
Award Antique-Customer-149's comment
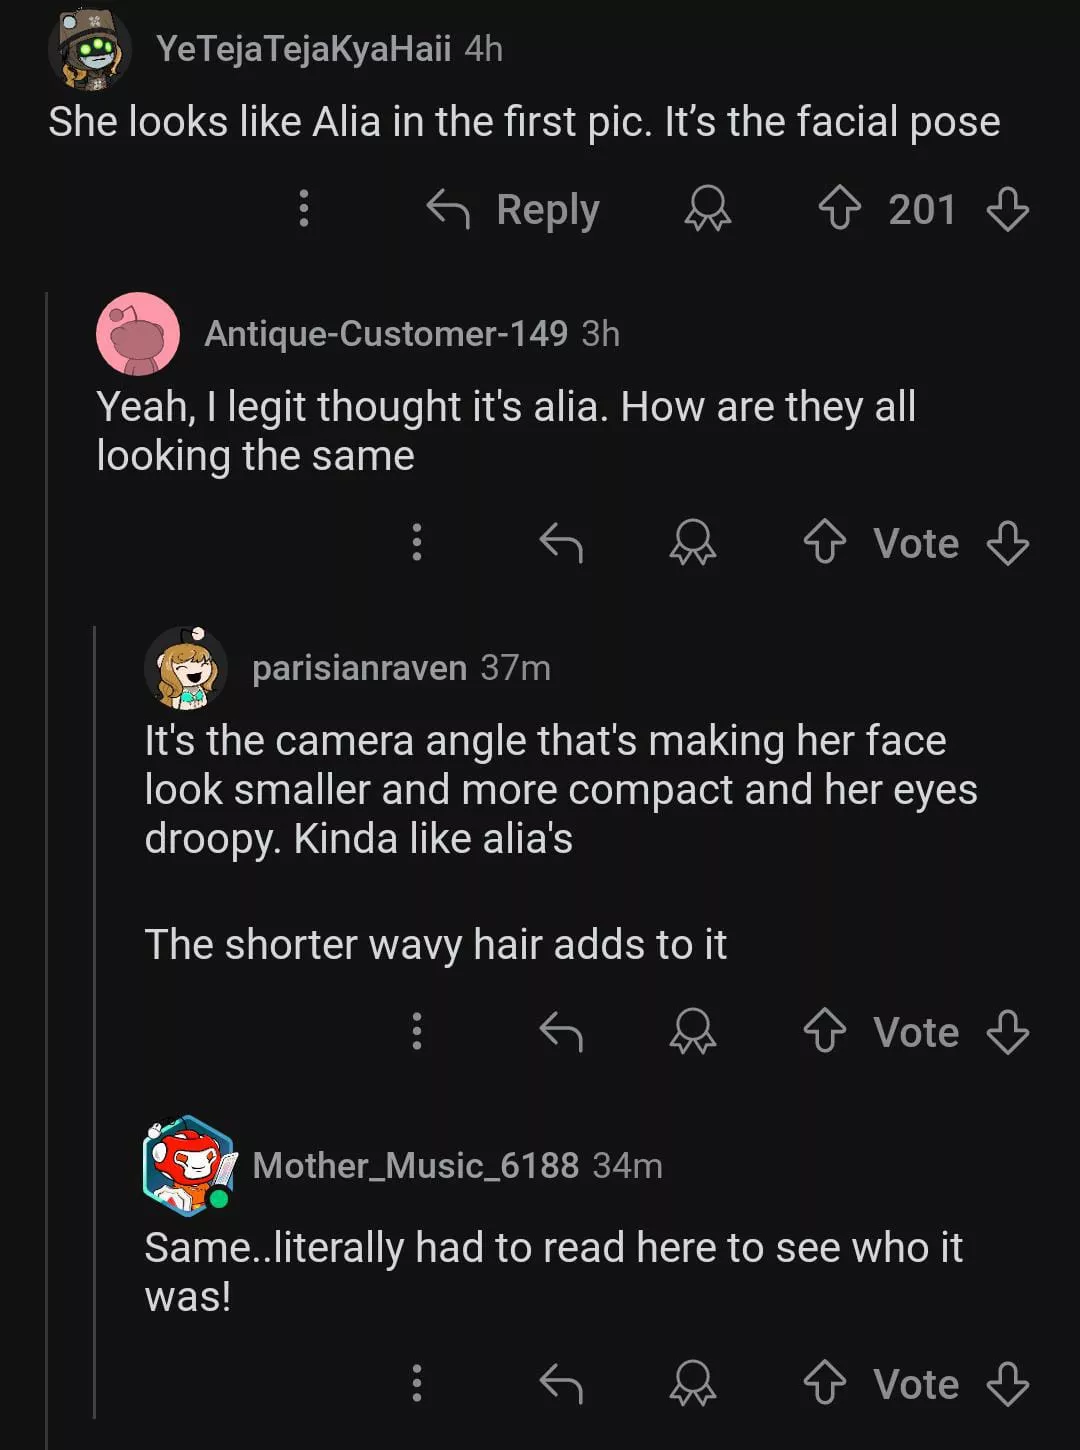692,543
